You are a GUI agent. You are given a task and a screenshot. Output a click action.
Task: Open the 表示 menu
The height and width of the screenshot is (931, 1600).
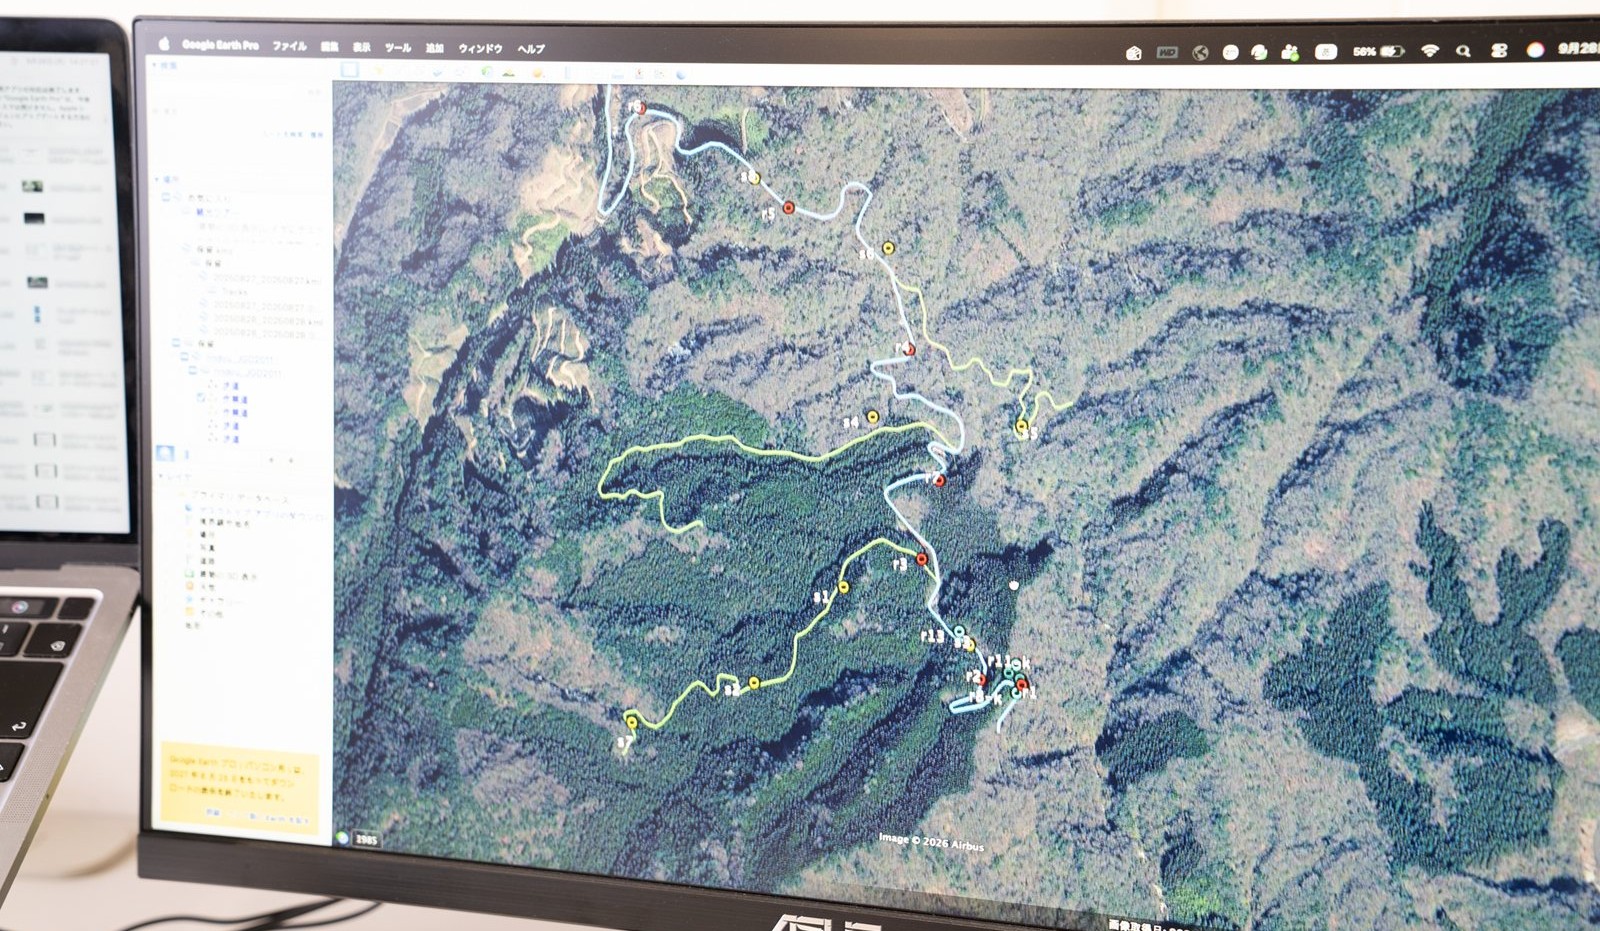coord(362,47)
